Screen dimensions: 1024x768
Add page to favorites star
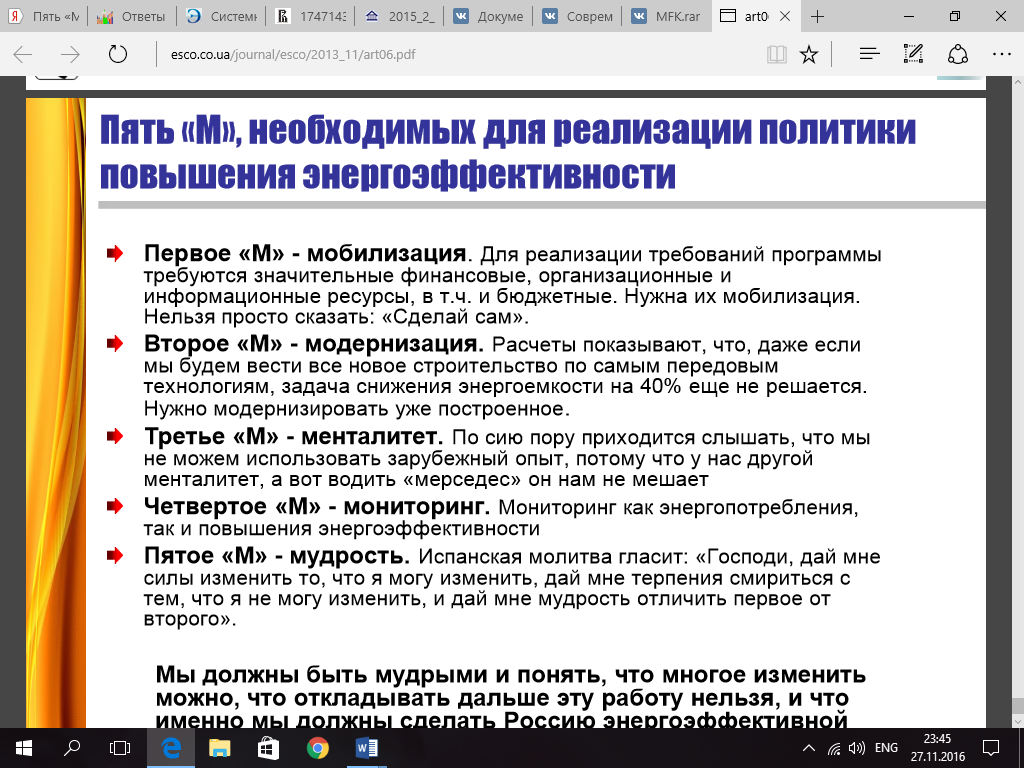click(x=808, y=54)
